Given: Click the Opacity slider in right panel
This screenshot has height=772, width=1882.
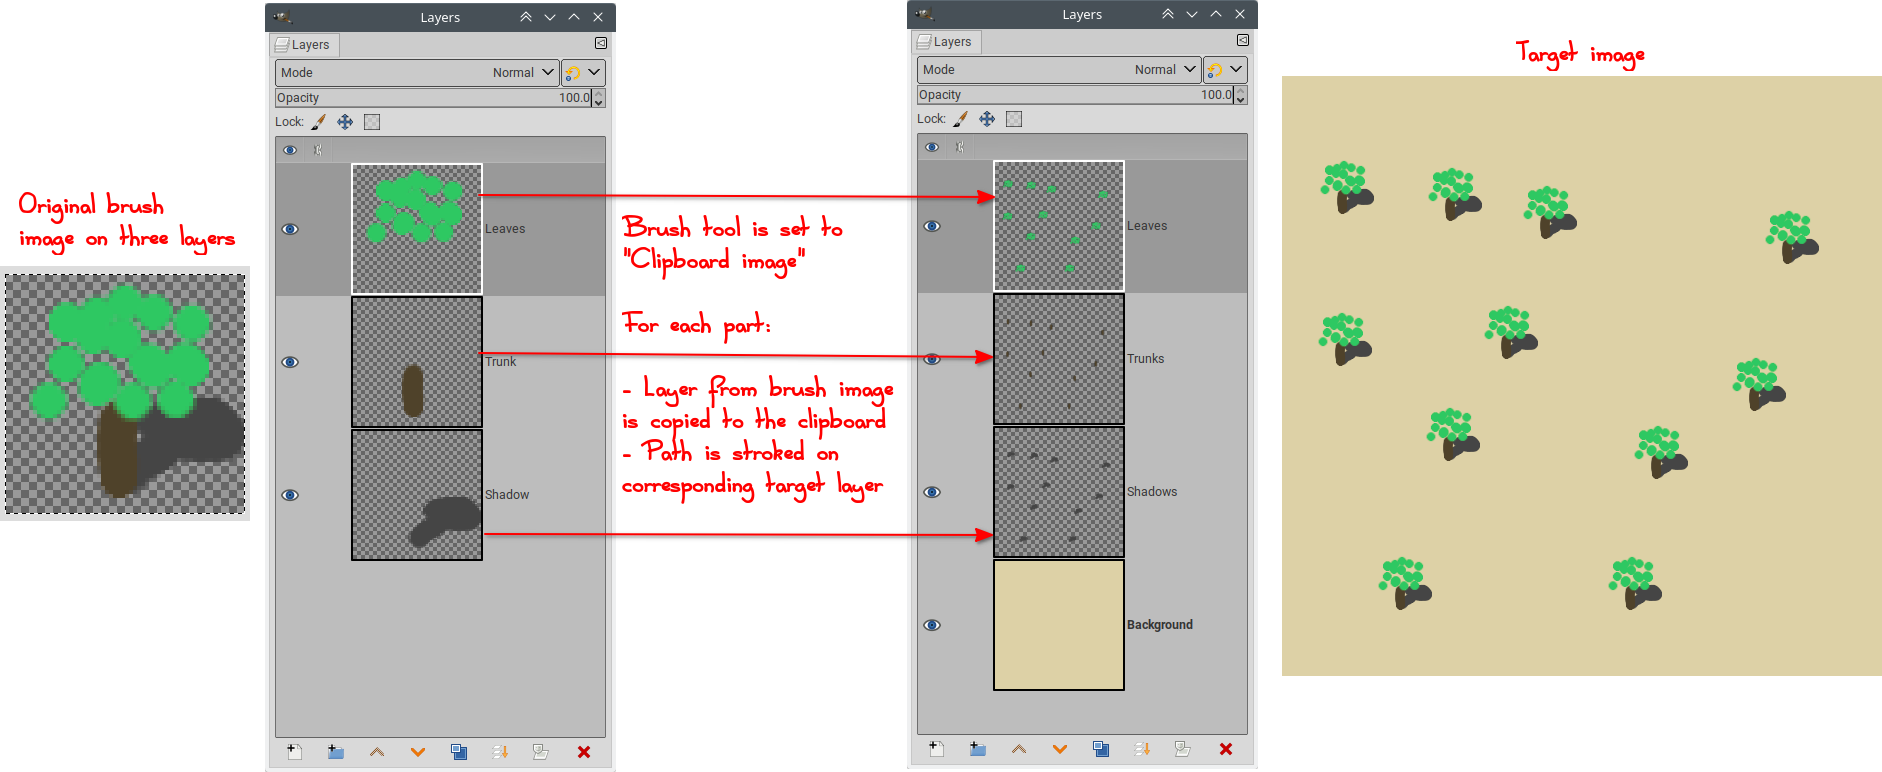Looking at the screenshot, I should coord(1076,95).
